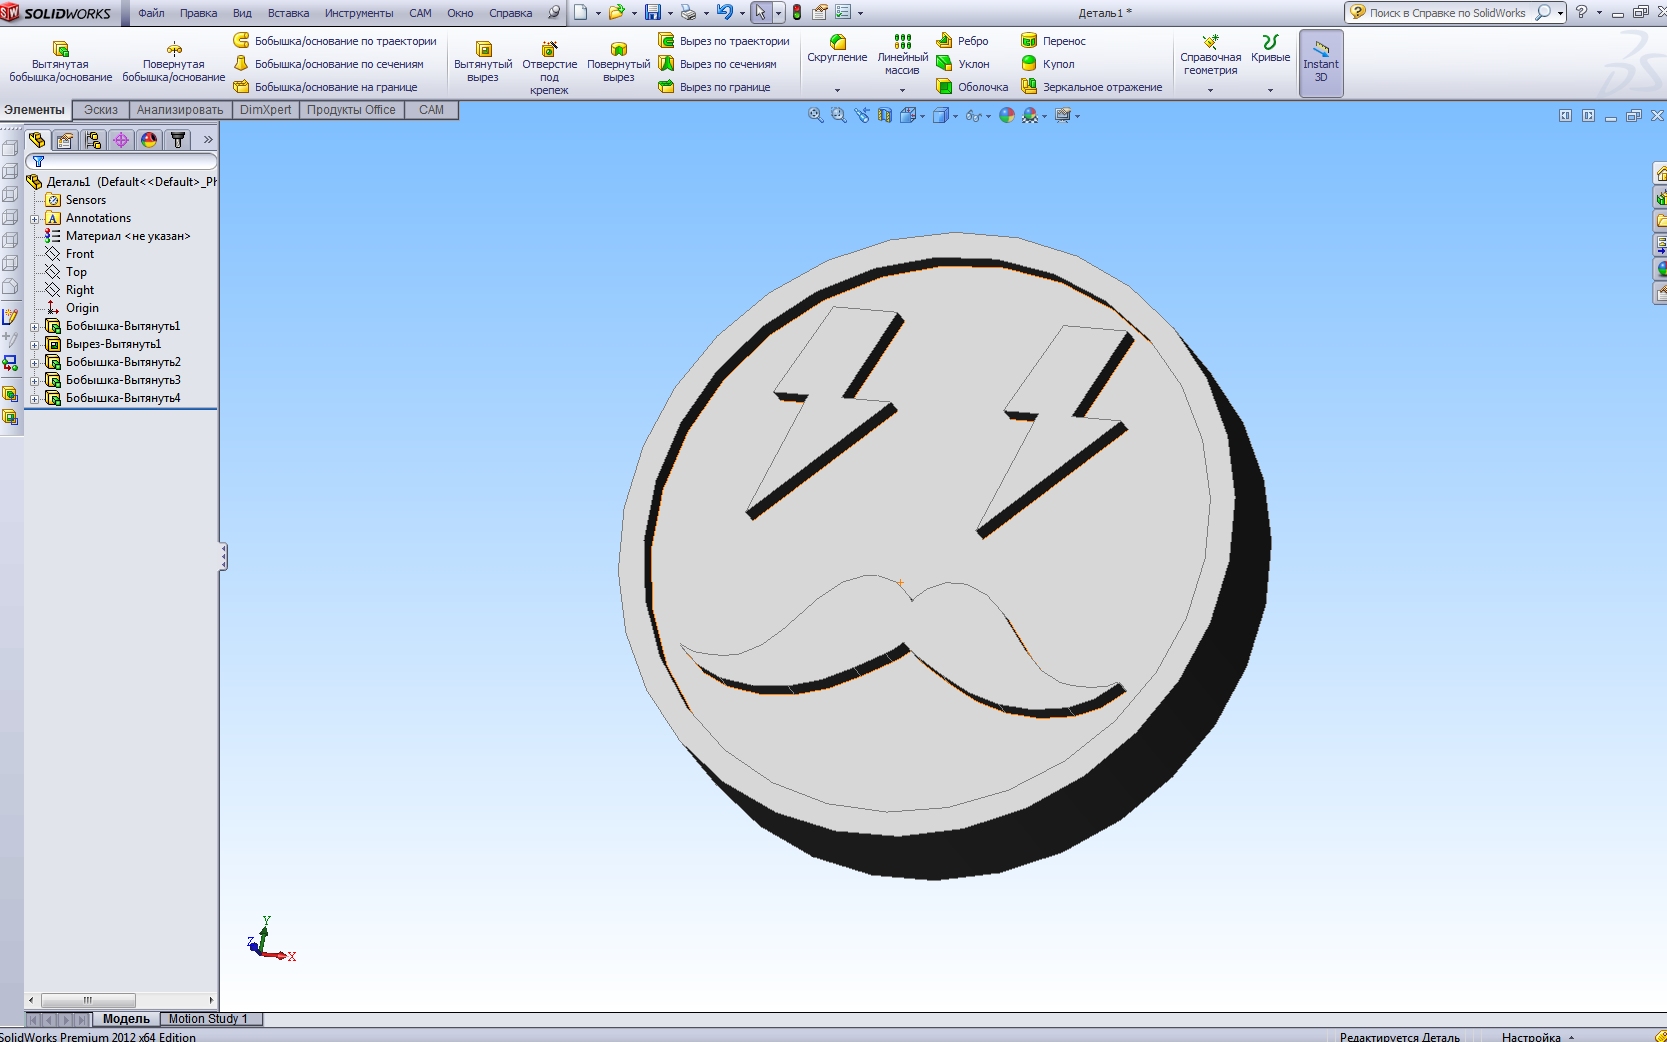Switch to the Motion Study 1 tab
Viewport: 1667px width, 1042px height.
pyautogui.click(x=208, y=1019)
